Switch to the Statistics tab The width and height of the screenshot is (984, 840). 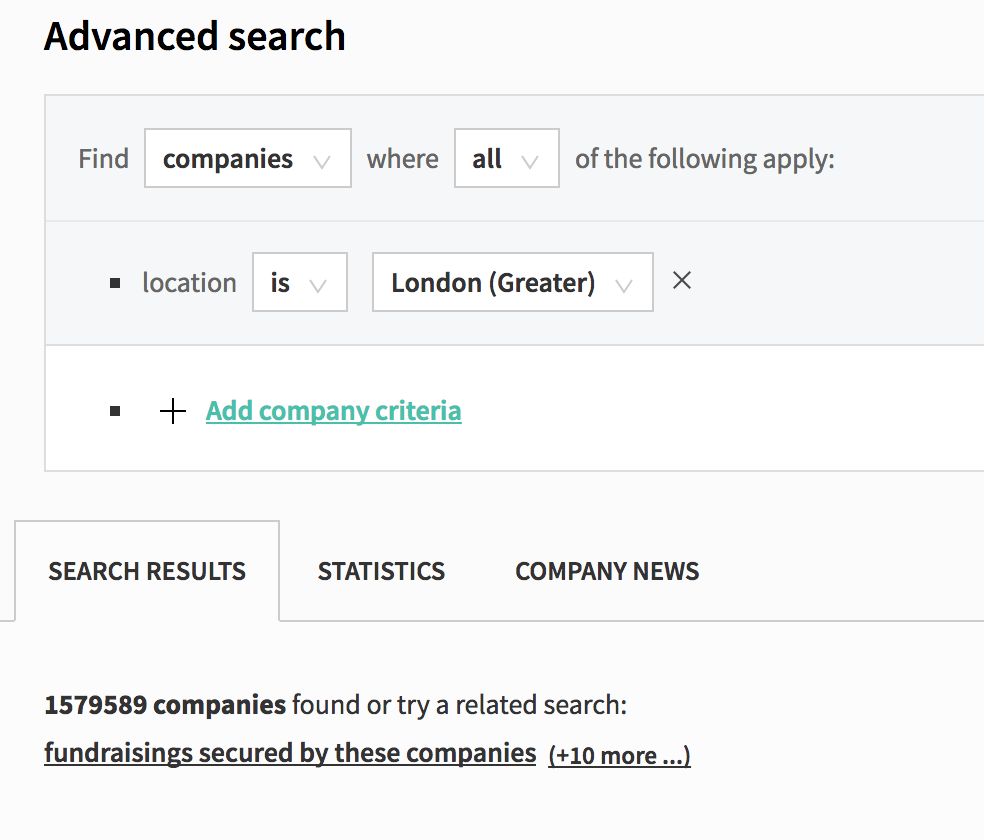point(381,572)
